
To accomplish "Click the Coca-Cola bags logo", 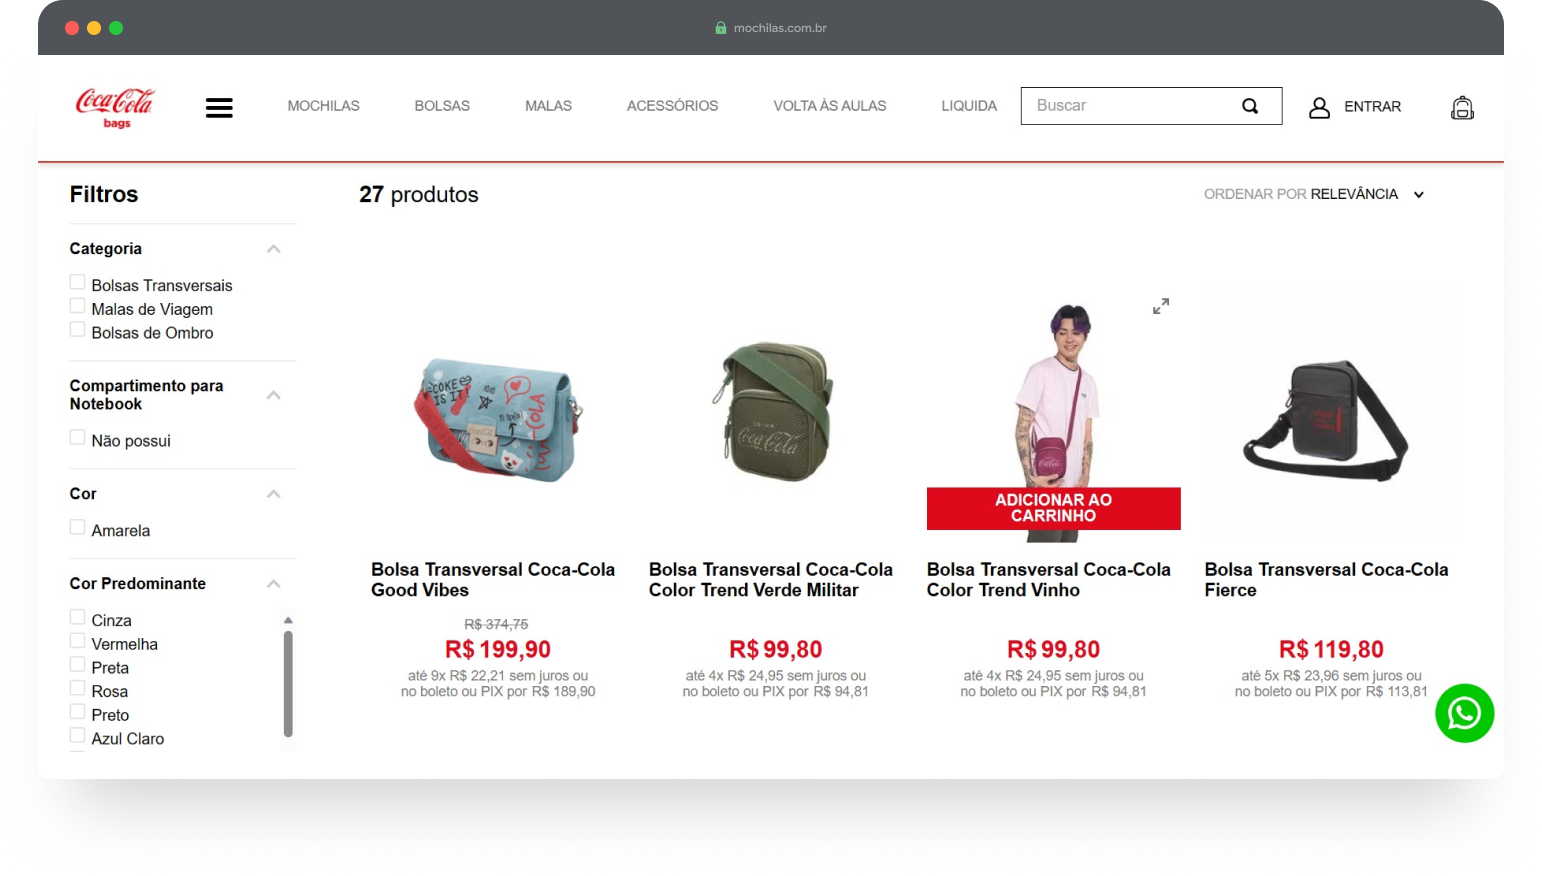I will (x=115, y=107).
